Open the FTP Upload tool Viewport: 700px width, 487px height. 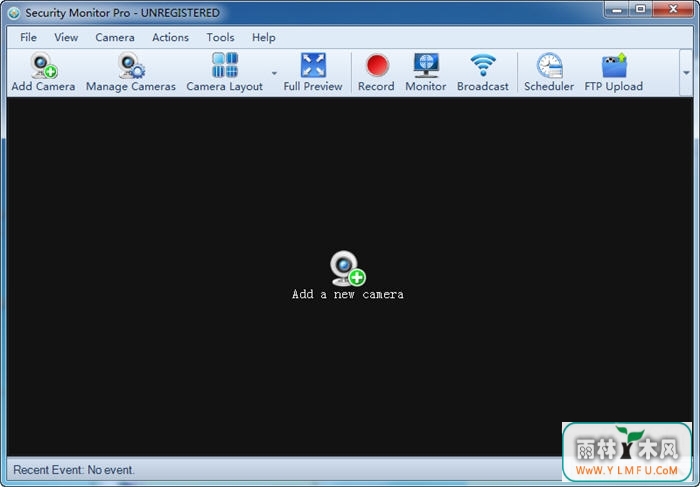point(614,72)
